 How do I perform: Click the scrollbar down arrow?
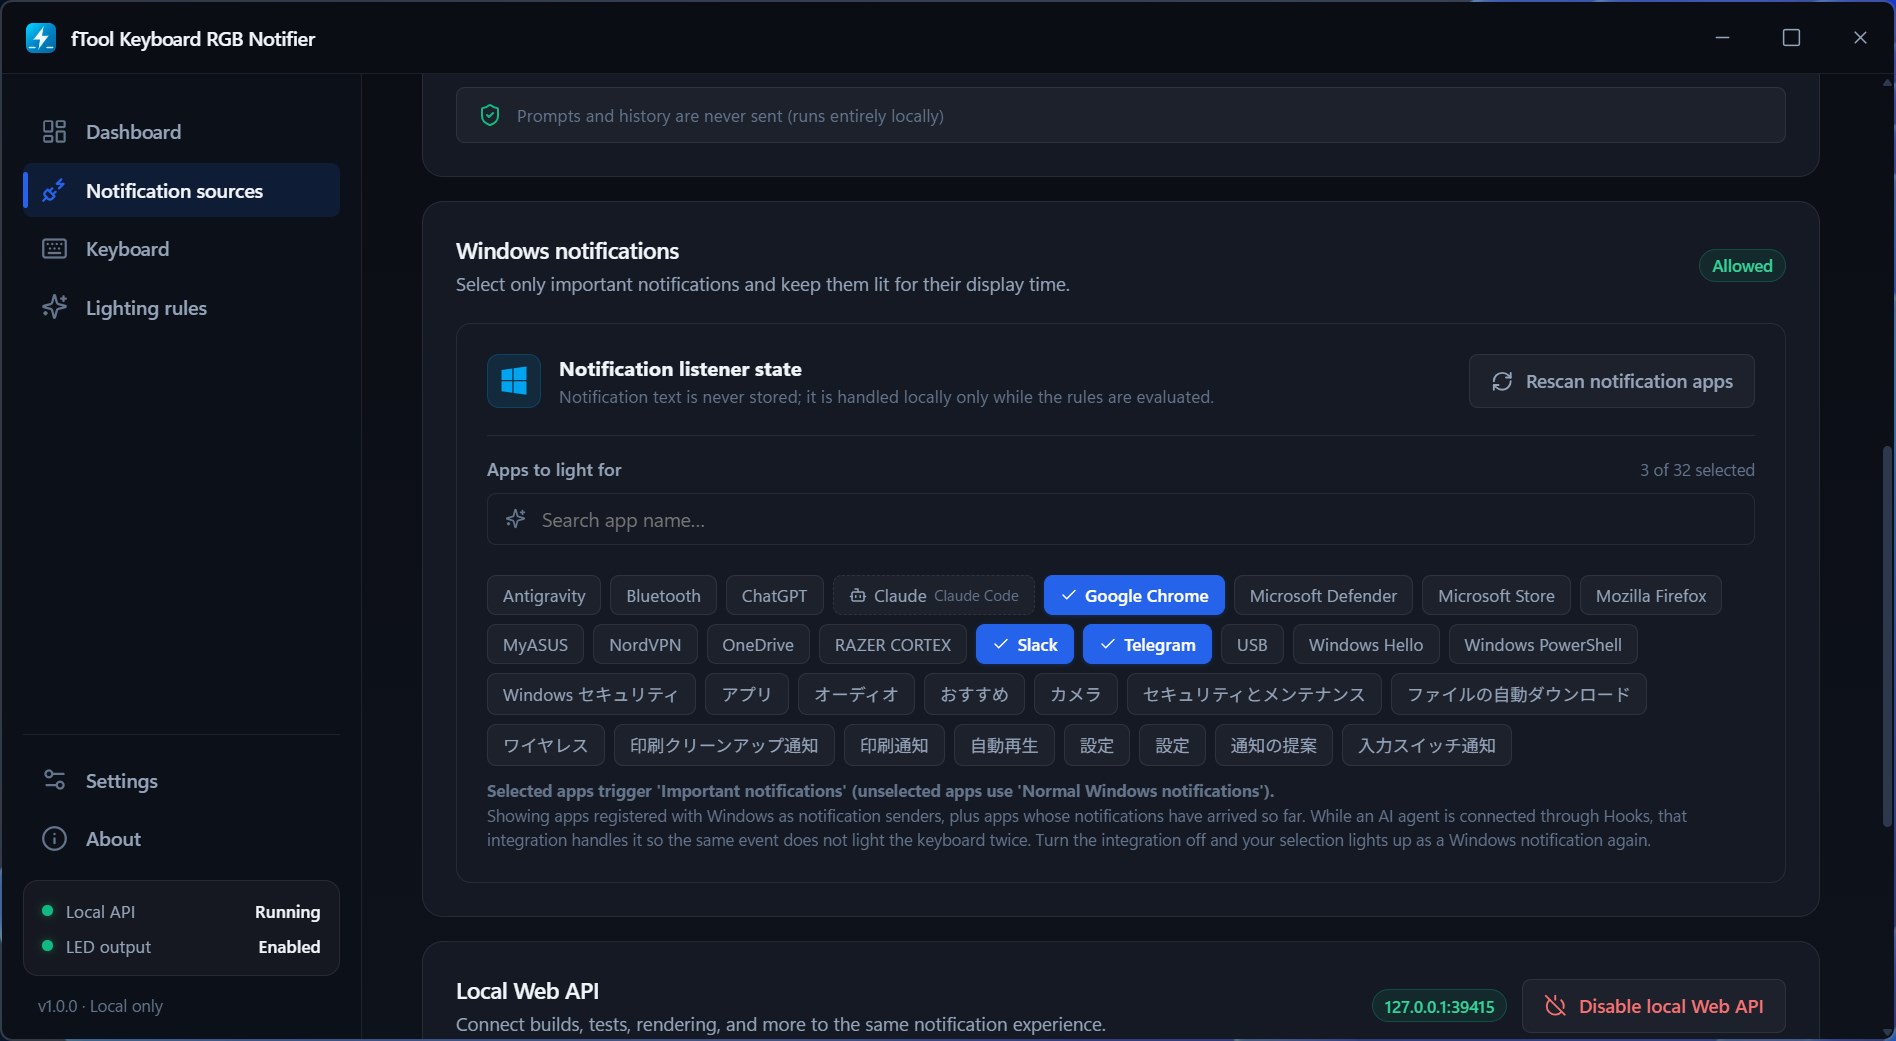(1887, 1032)
